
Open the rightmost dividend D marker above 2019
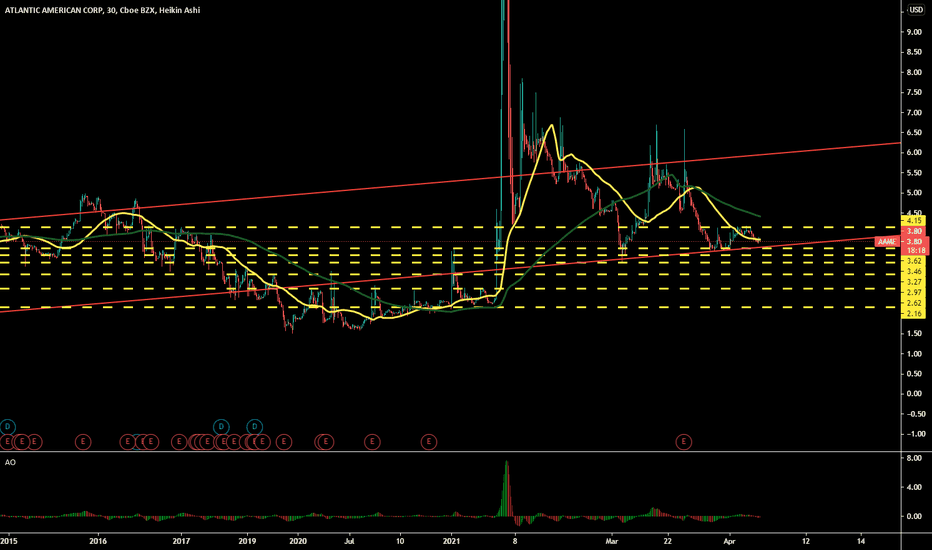tap(254, 426)
